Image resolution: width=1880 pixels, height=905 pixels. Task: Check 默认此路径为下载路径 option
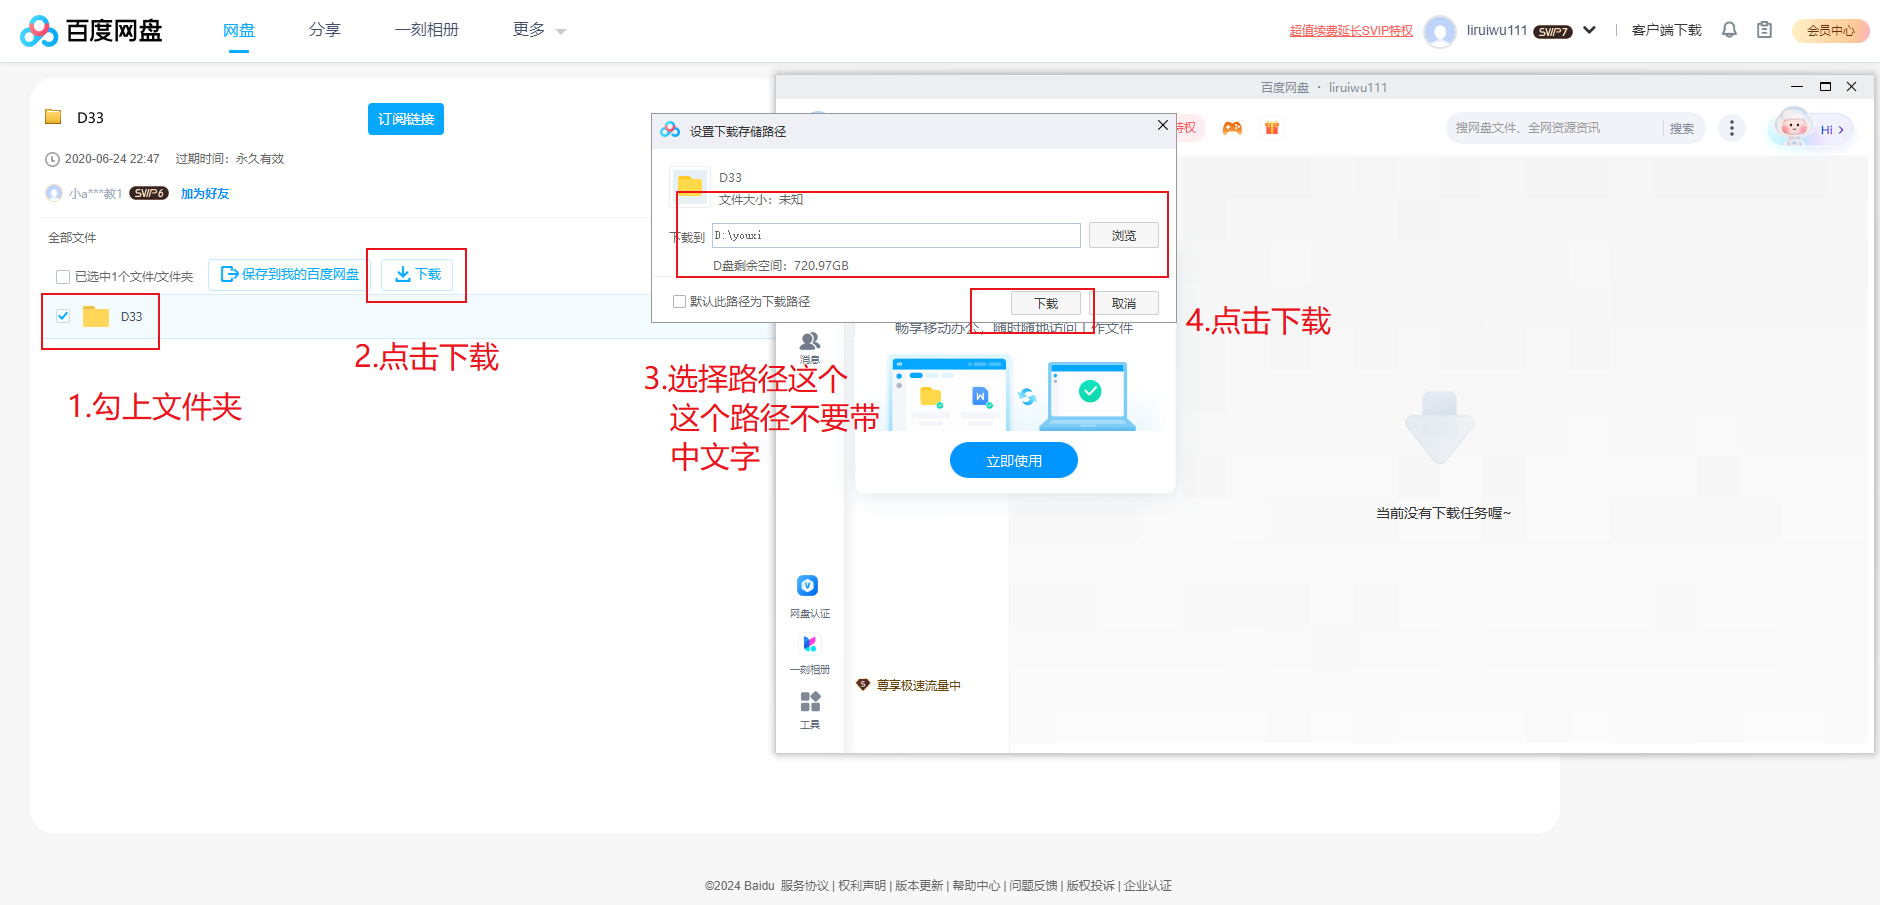coord(679,301)
